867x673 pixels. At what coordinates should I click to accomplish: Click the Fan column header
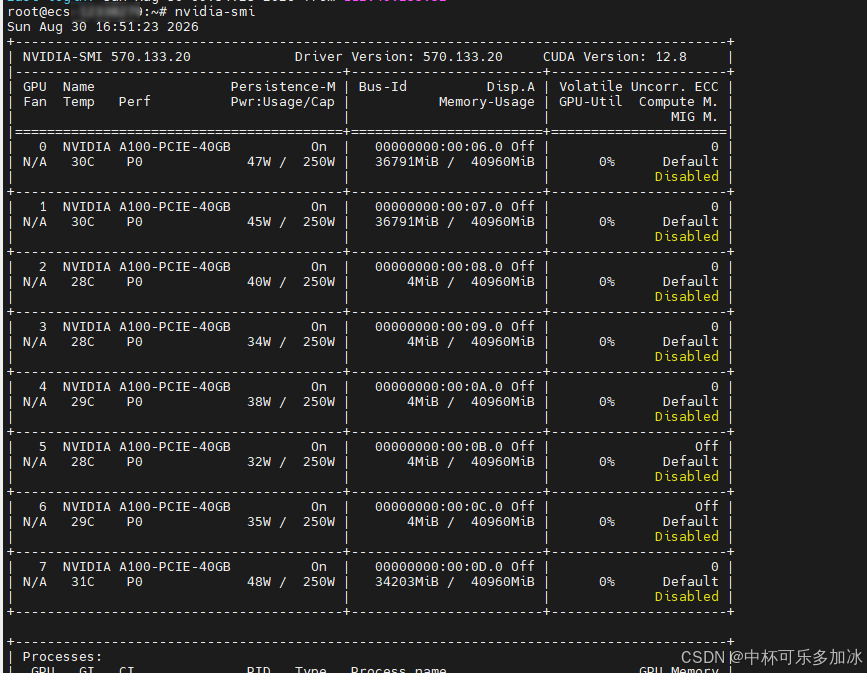tap(35, 102)
